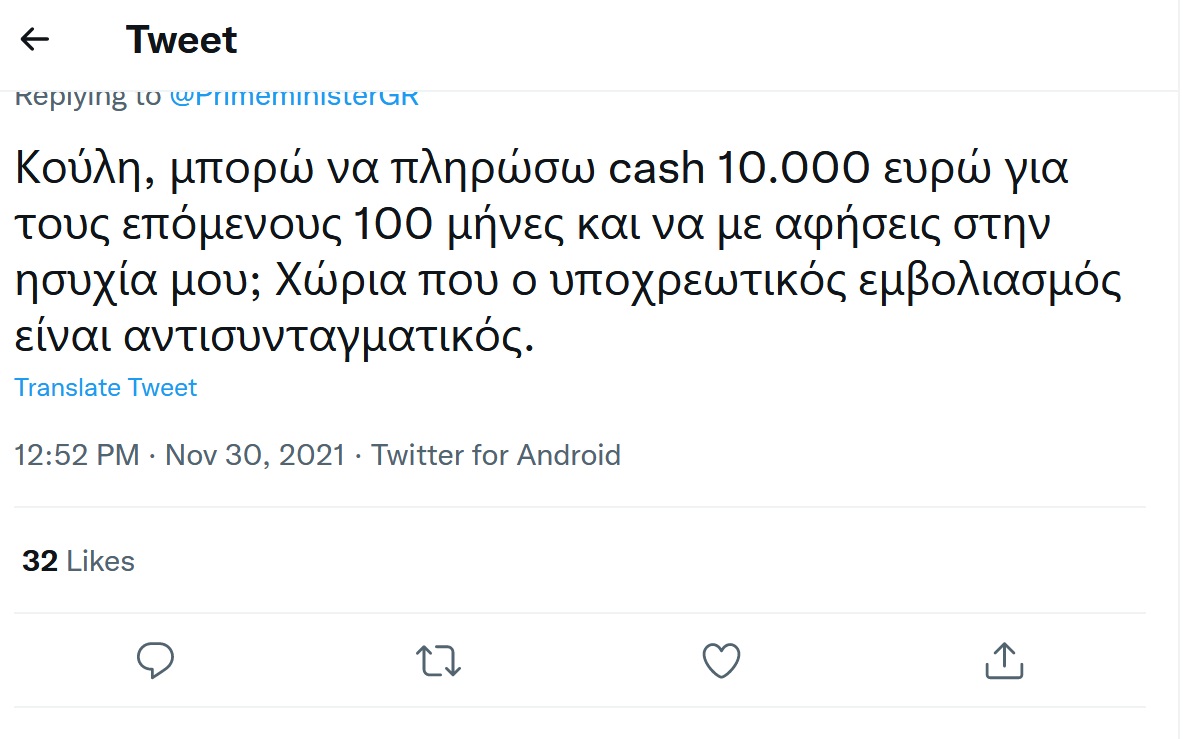Click the Translate Tweet link
This screenshot has width=1183, height=739.
tap(106, 388)
